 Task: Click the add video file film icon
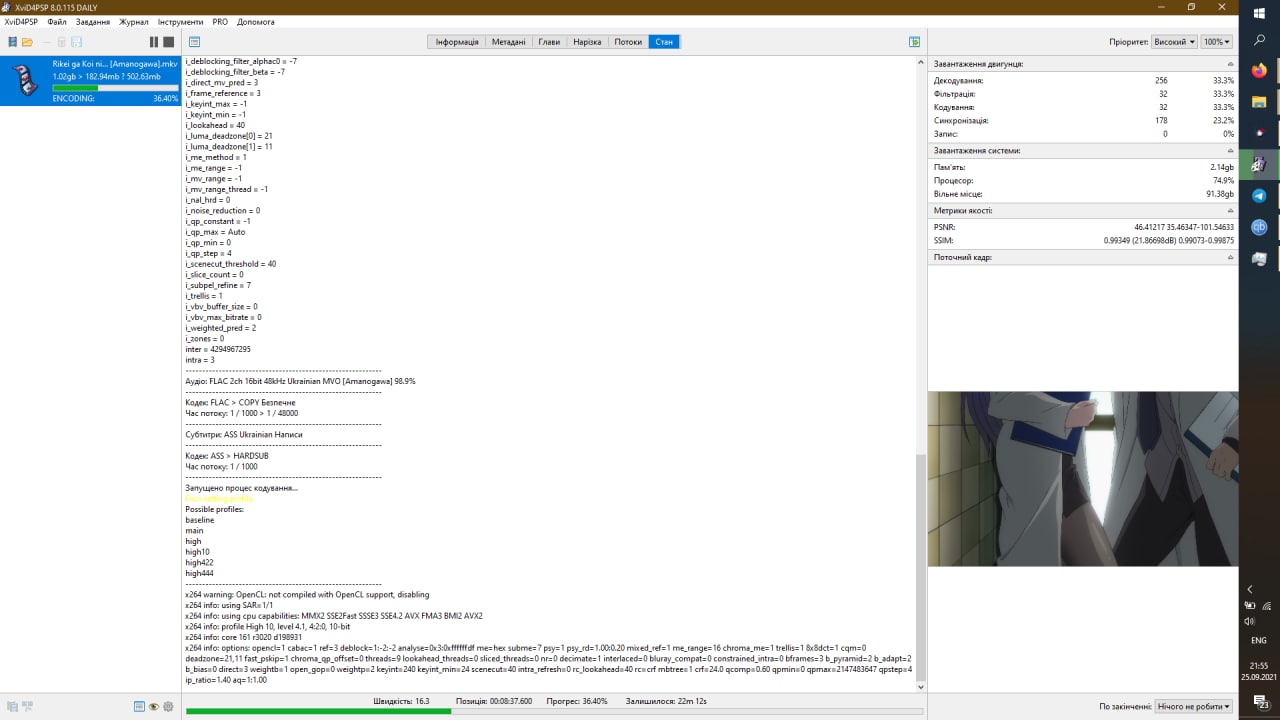12,42
